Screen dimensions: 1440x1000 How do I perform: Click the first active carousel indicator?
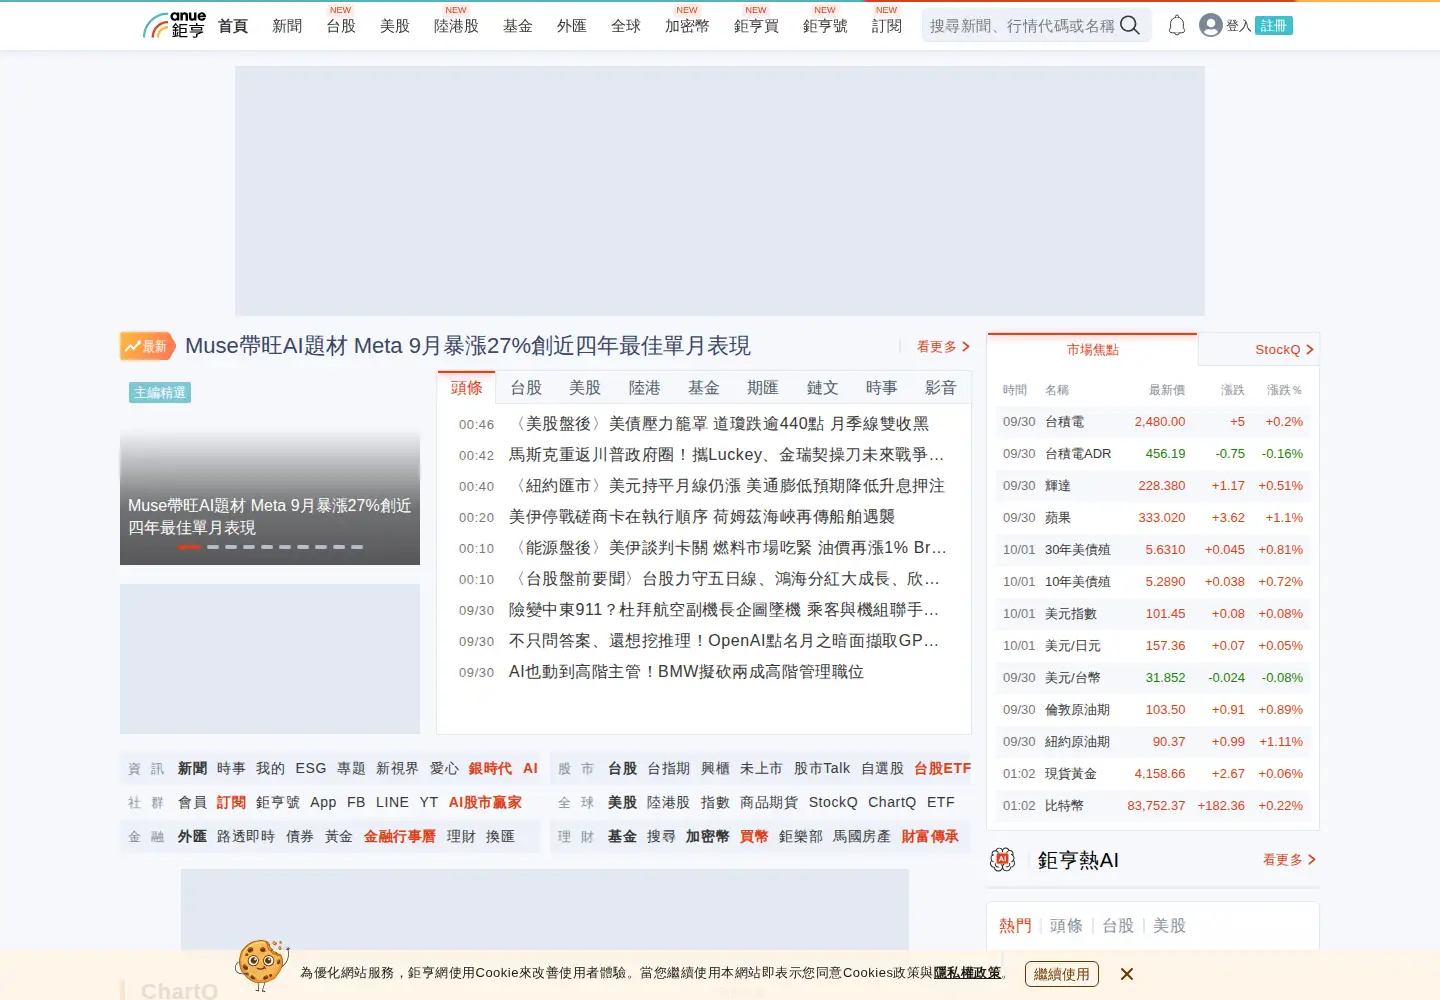point(189,547)
